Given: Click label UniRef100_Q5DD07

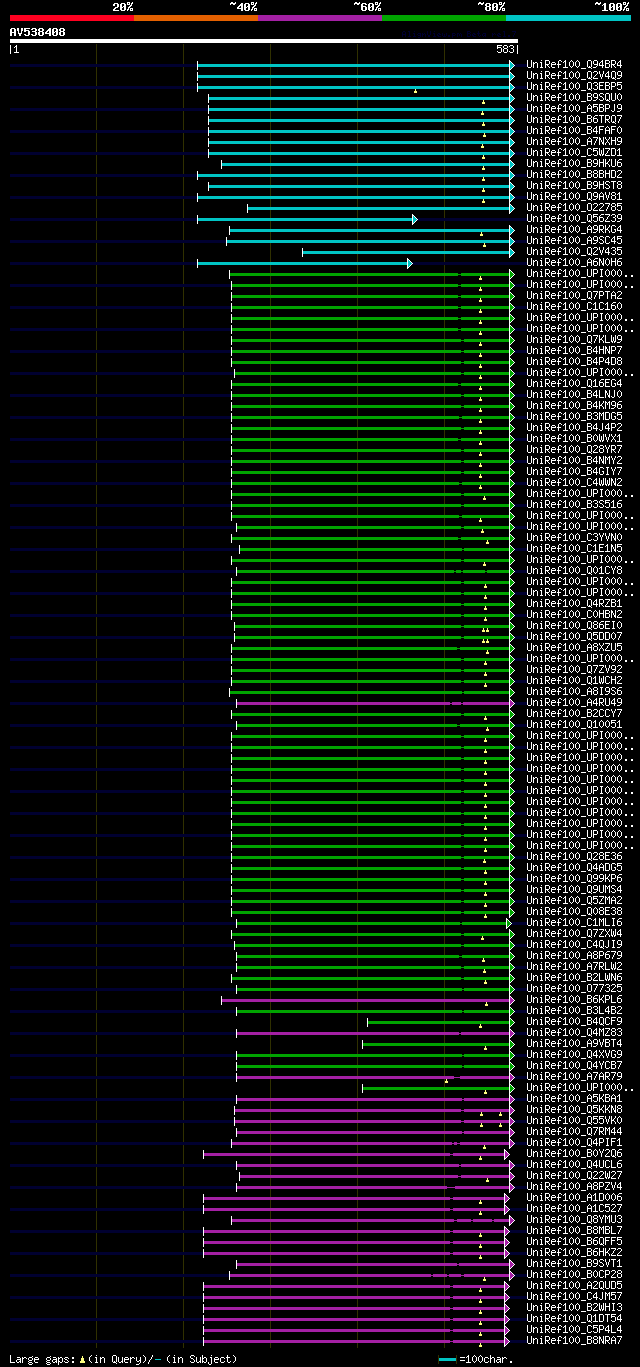Looking at the screenshot, I should point(574,637).
